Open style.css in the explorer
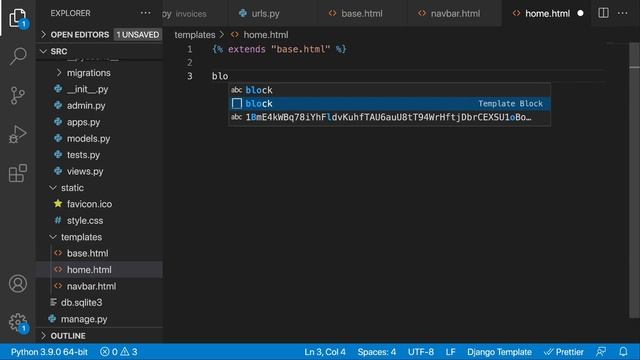Viewport: 640px width, 360px height. 85,220
